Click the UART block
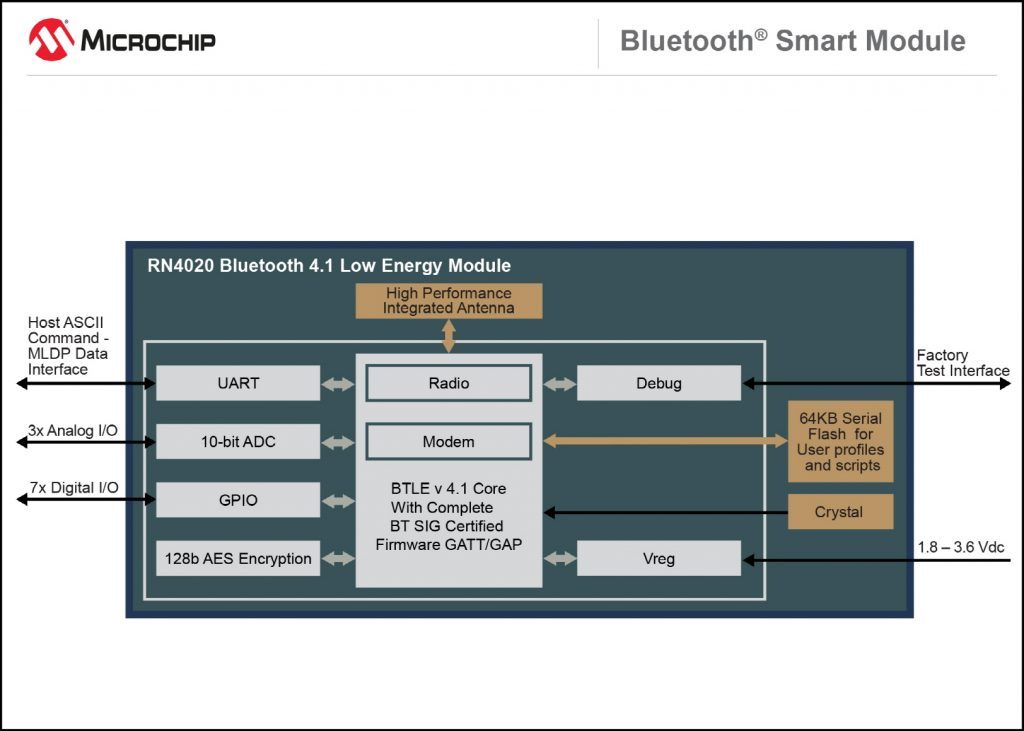1024x731 pixels. (238, 383)
